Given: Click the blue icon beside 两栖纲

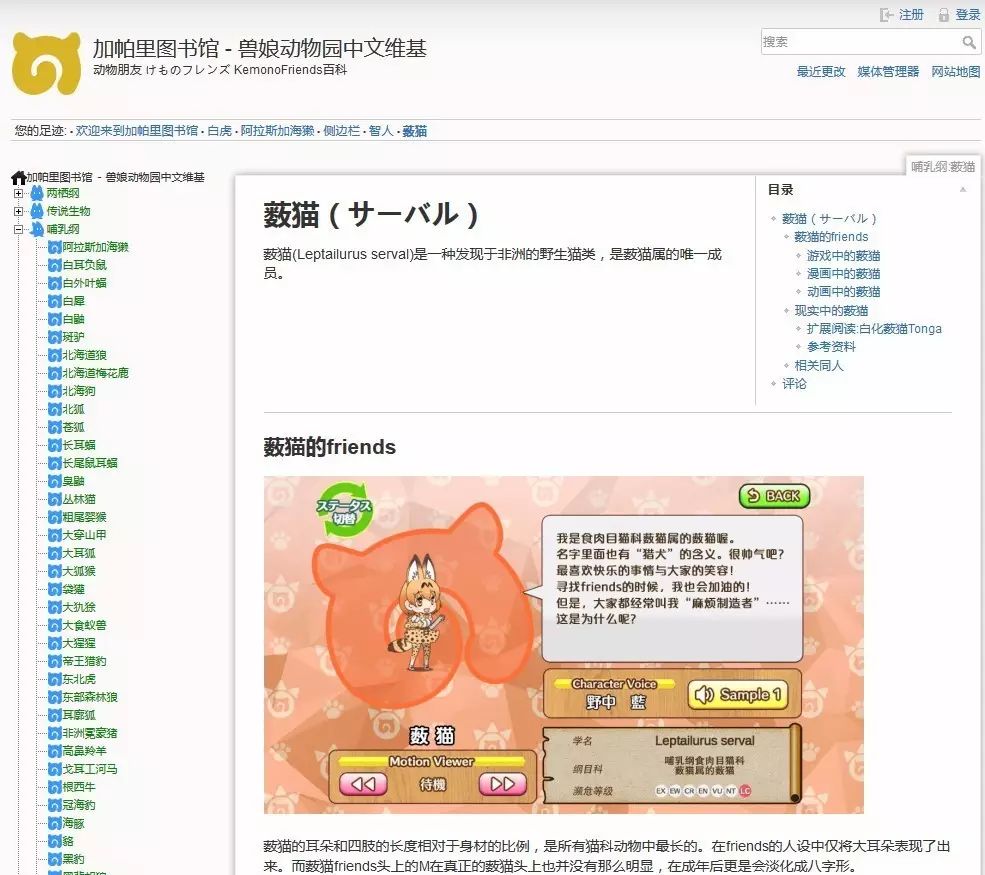Looking at the screenshot, I should click(x=38, y=193).
